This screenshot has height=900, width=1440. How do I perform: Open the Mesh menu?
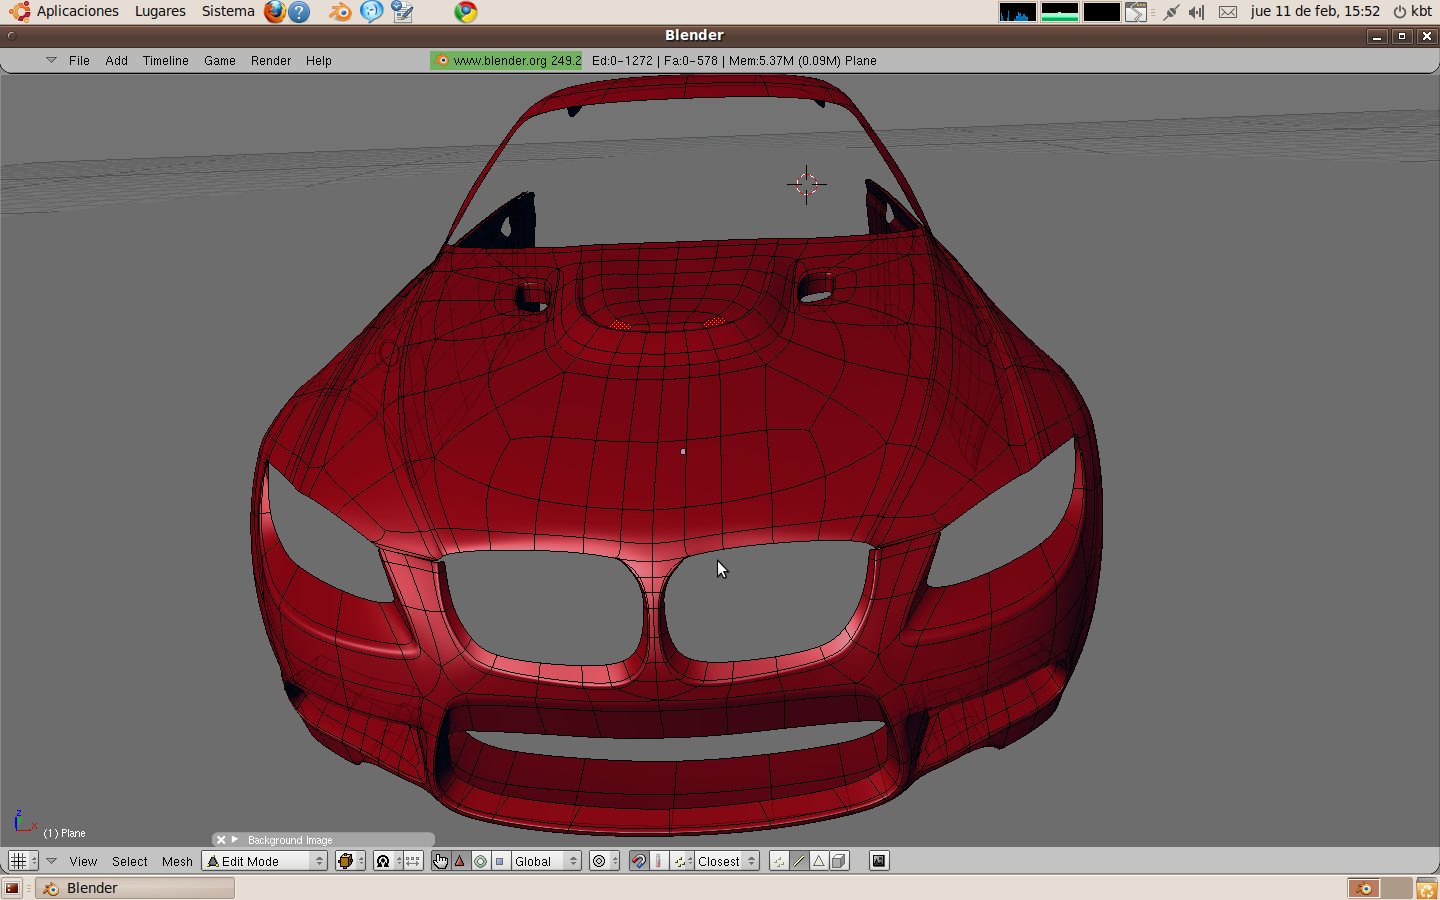(177, 861)
